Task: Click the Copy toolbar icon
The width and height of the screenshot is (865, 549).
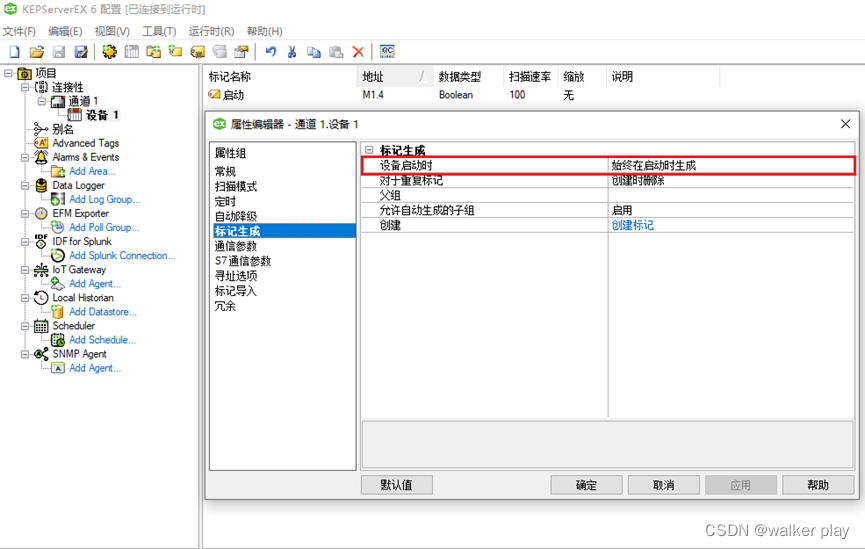Action: tap(314, 52)
